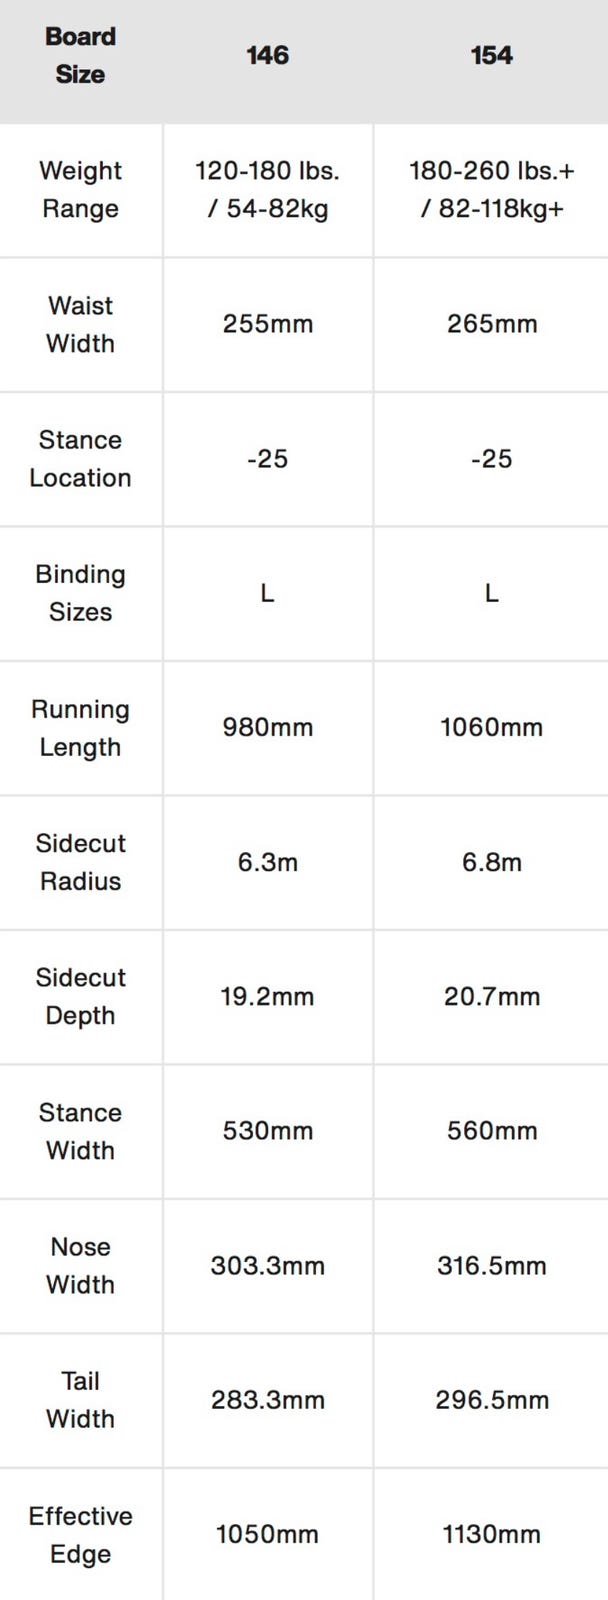Select the 146 column header
Viewport: 608px width, 1600px height.
point(267,55)
